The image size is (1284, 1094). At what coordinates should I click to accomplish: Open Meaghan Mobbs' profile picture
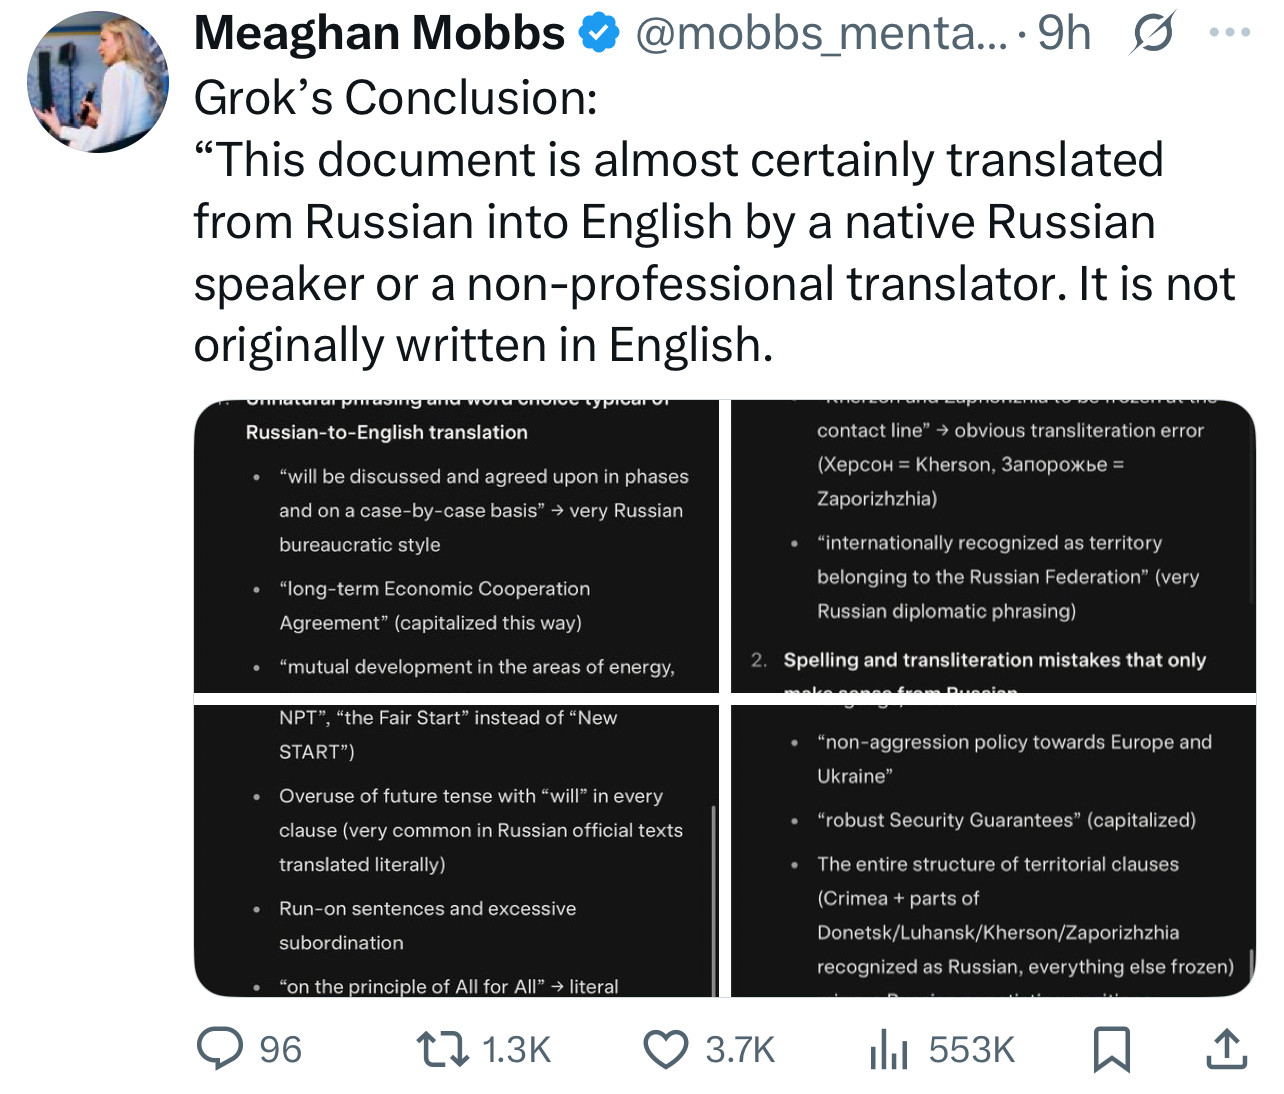98,82
